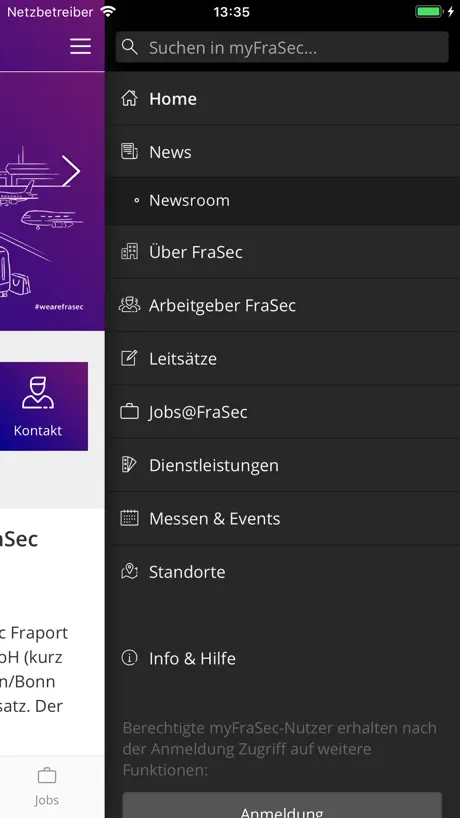Click the Messen & Events calendar icon
Image resolution: width=460 pixels, height=818 pixels.
129,518
